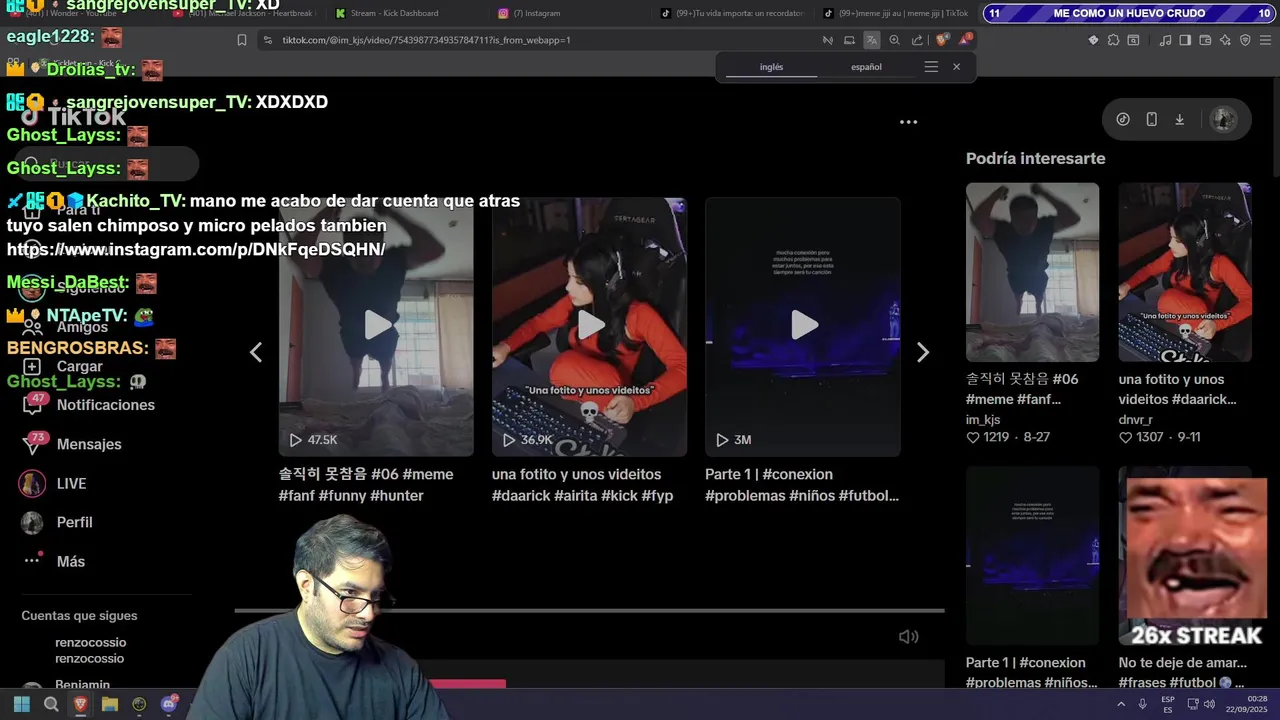The width and height of the screenshot is (1280, 720).
Task: Click the share page icon in address bar
Action: 917,40
